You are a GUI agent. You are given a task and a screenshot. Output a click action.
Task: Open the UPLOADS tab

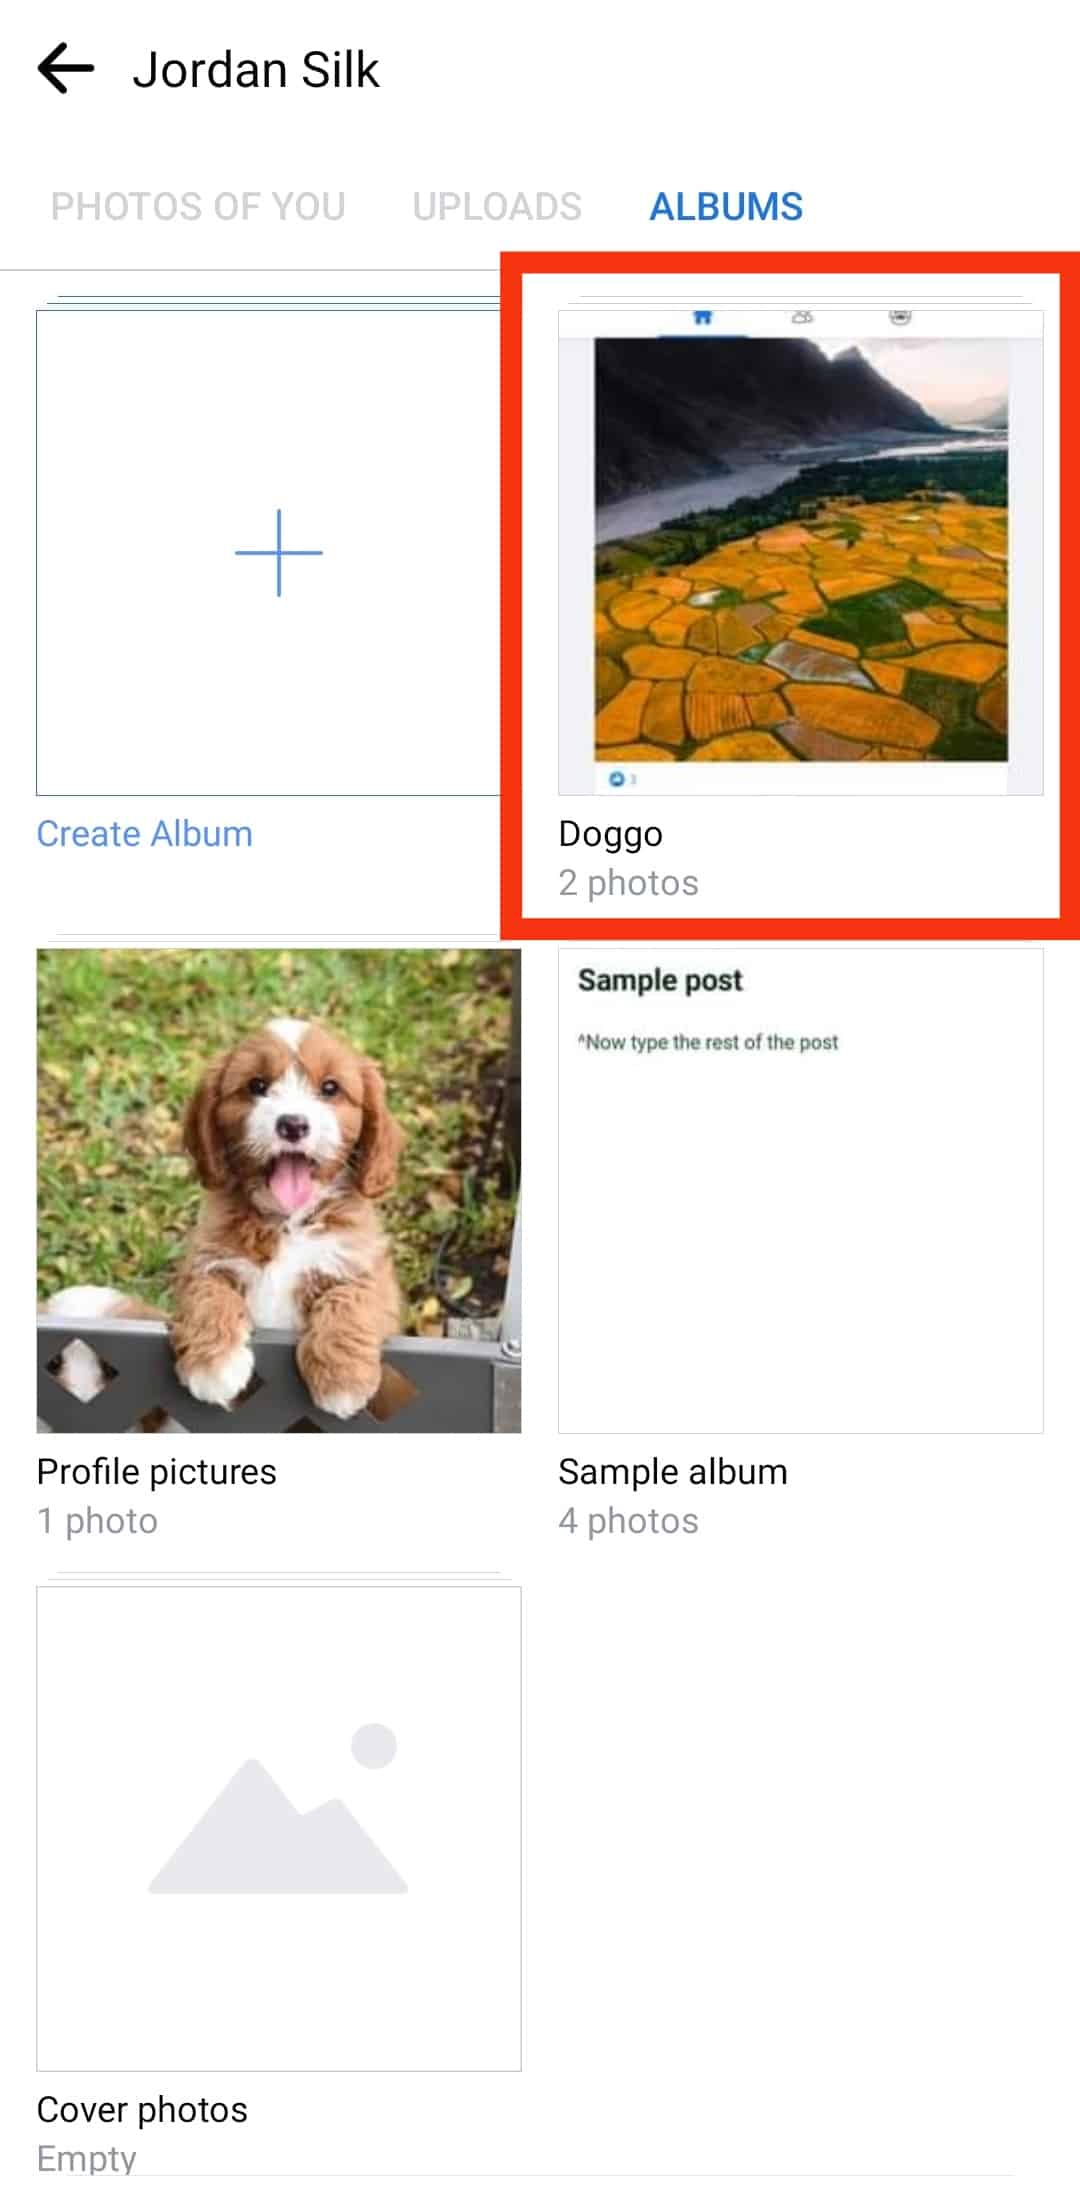(497, 207)
